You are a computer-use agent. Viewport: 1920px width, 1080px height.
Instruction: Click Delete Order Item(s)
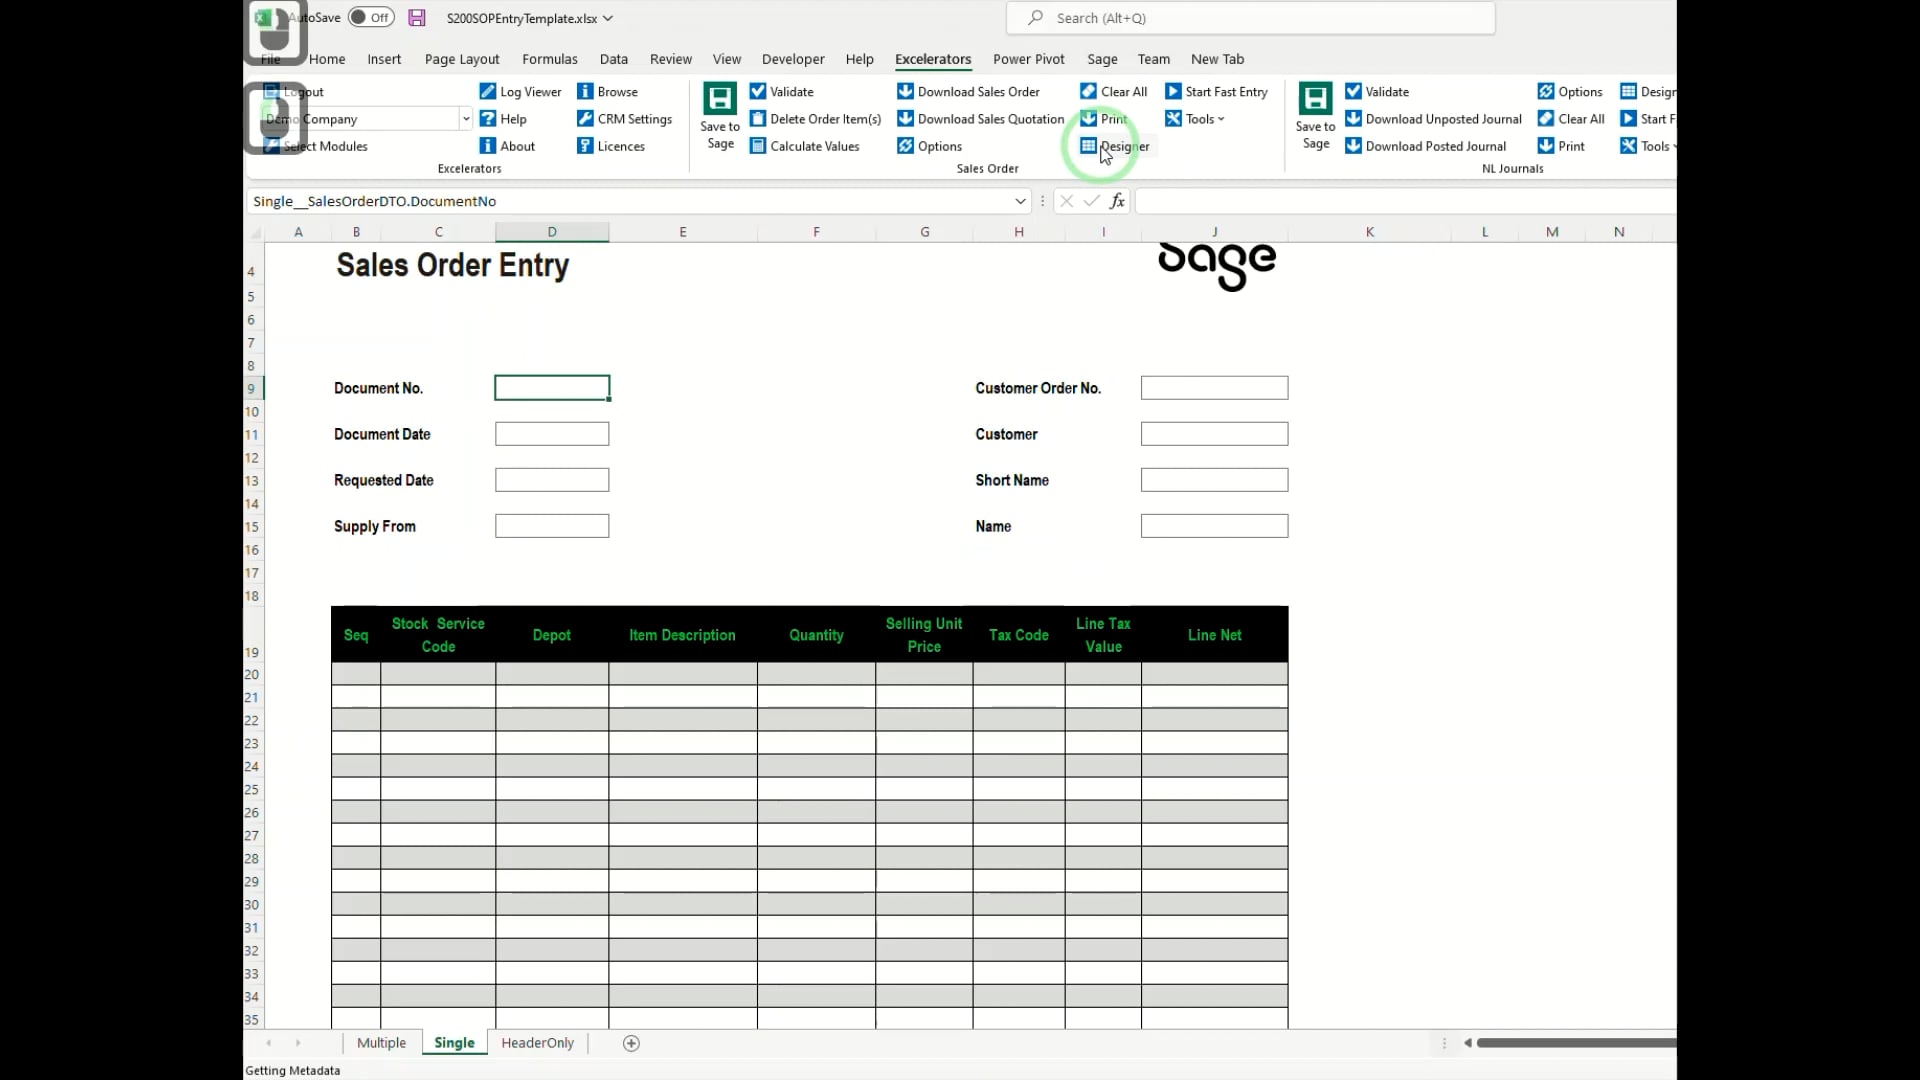pyautogui.click(x=815, y=118)
